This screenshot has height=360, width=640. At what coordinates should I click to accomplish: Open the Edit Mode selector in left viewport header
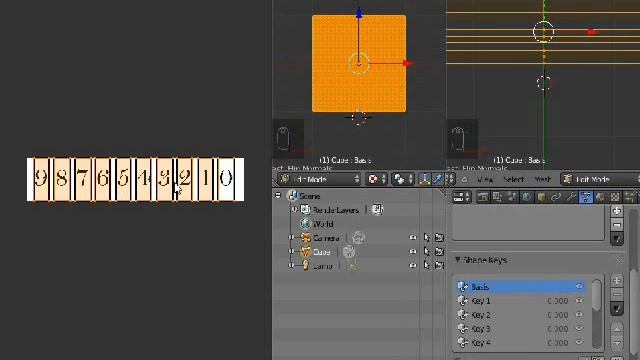pos(319,179)
